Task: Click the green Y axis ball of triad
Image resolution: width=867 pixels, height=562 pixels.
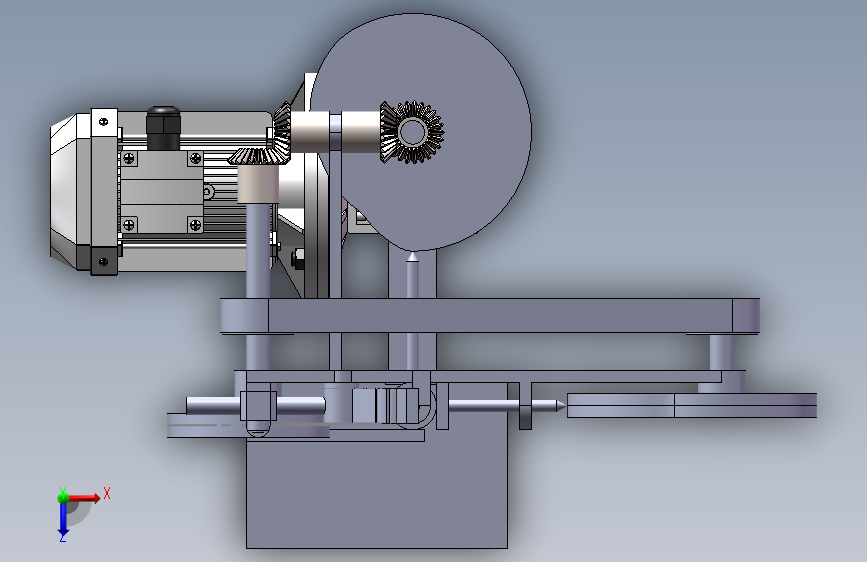Action: coord(64,497)
